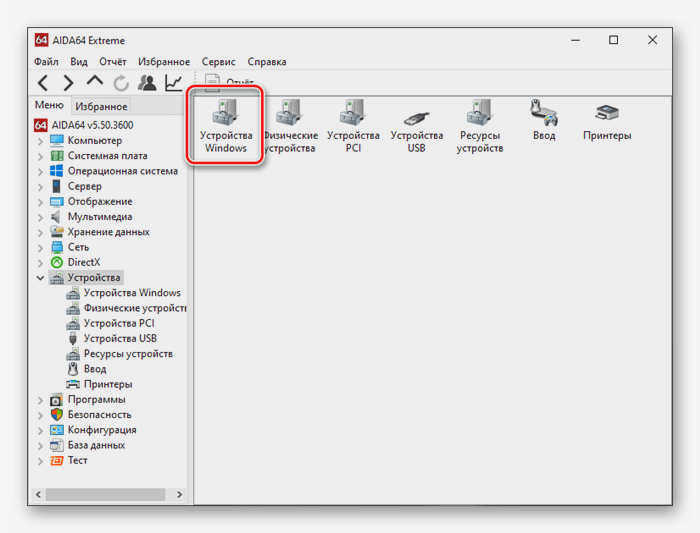
Task: Click the user silhouette toolbar icon
Action: tap(147, 83)
